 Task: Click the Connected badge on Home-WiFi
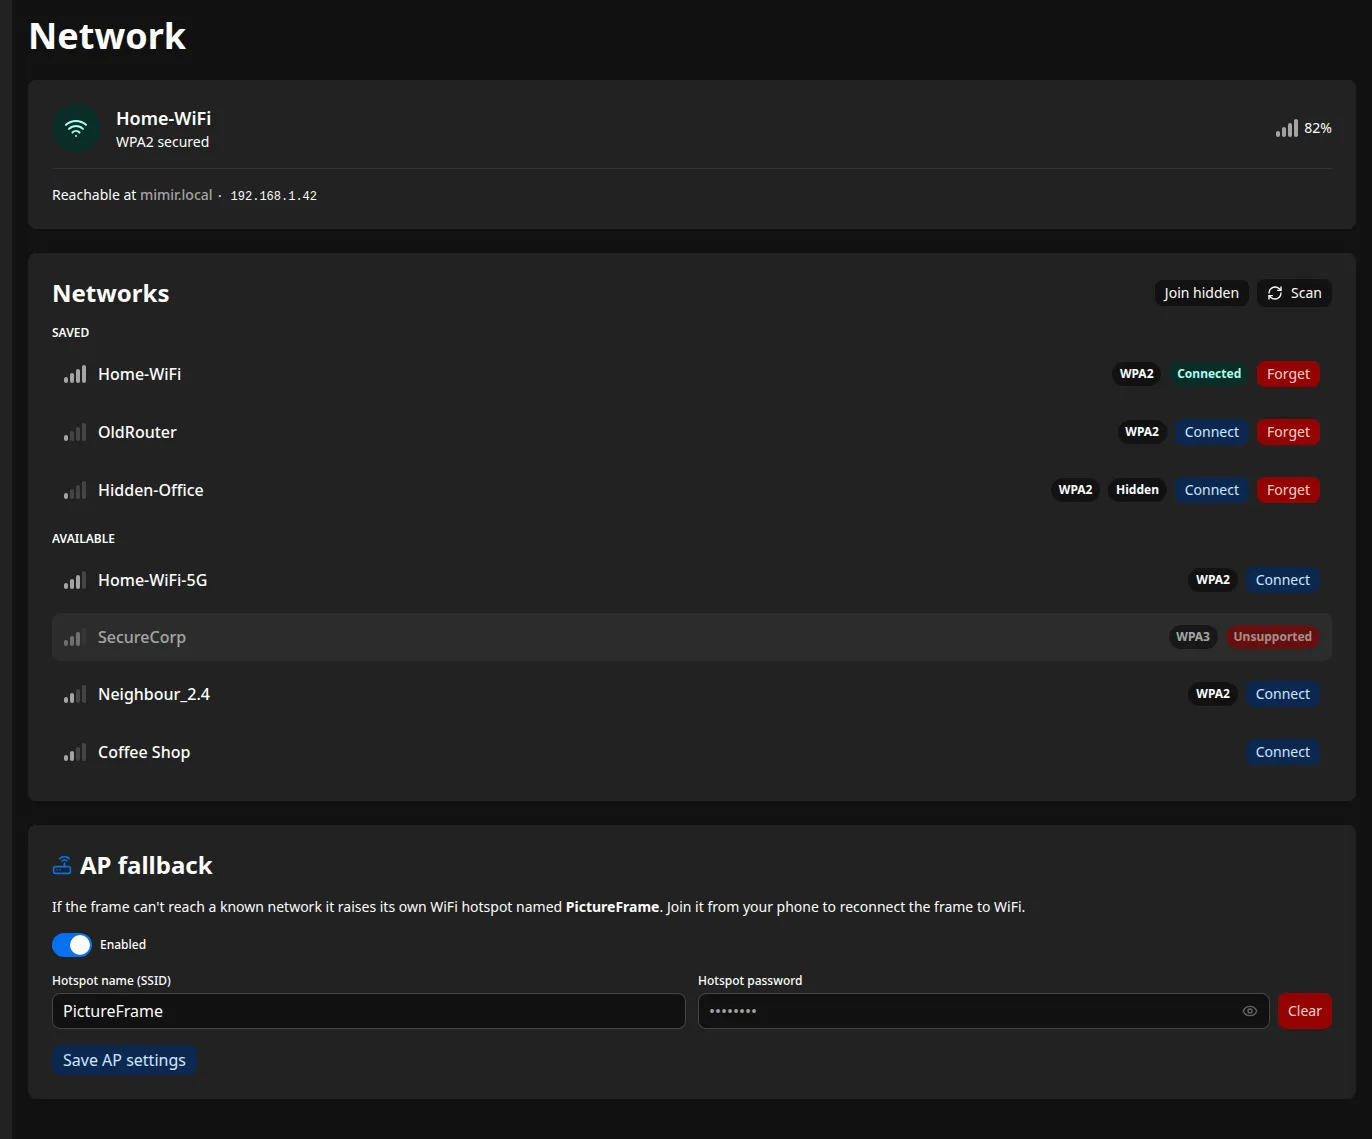pyautogui.click(x=1209, y=374)
